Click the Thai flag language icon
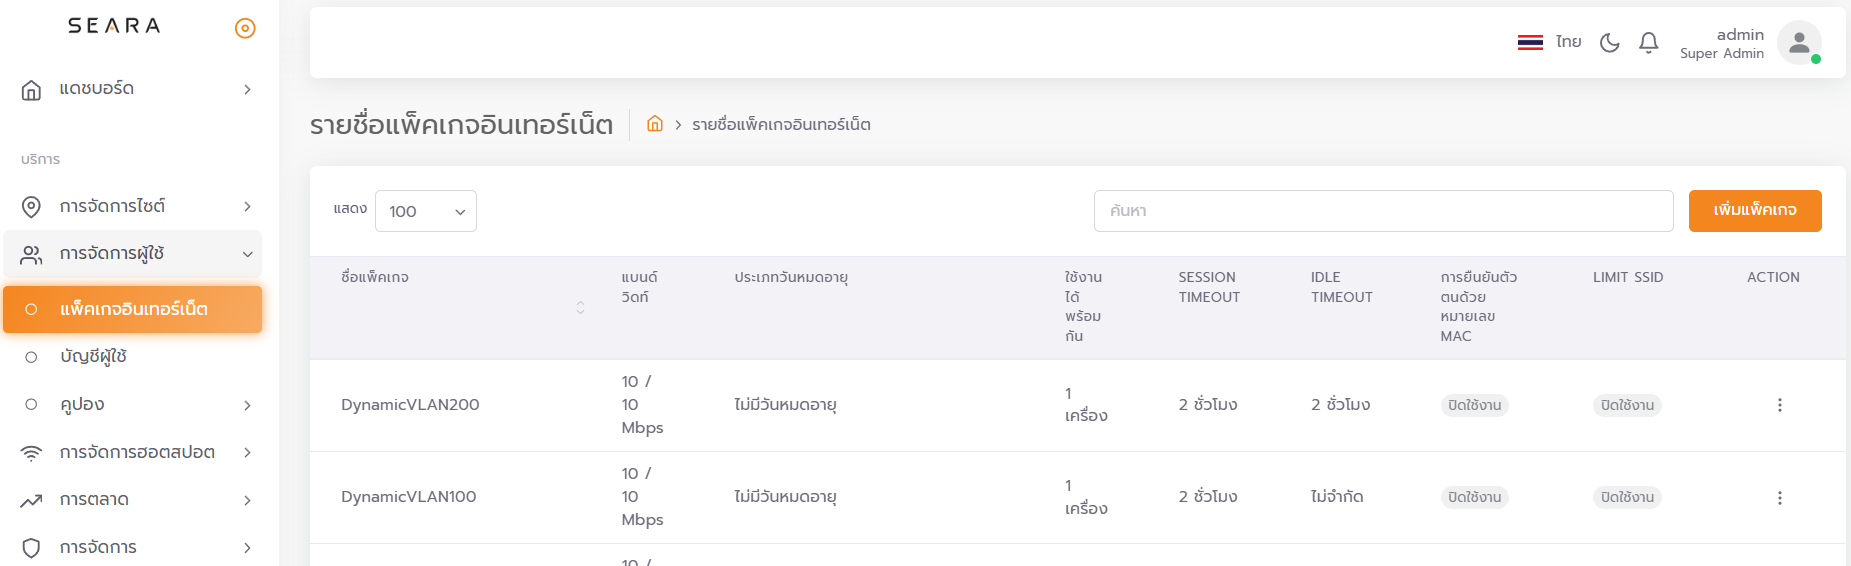This screenshot has height=566, width=1851. tap(1530, 43)
